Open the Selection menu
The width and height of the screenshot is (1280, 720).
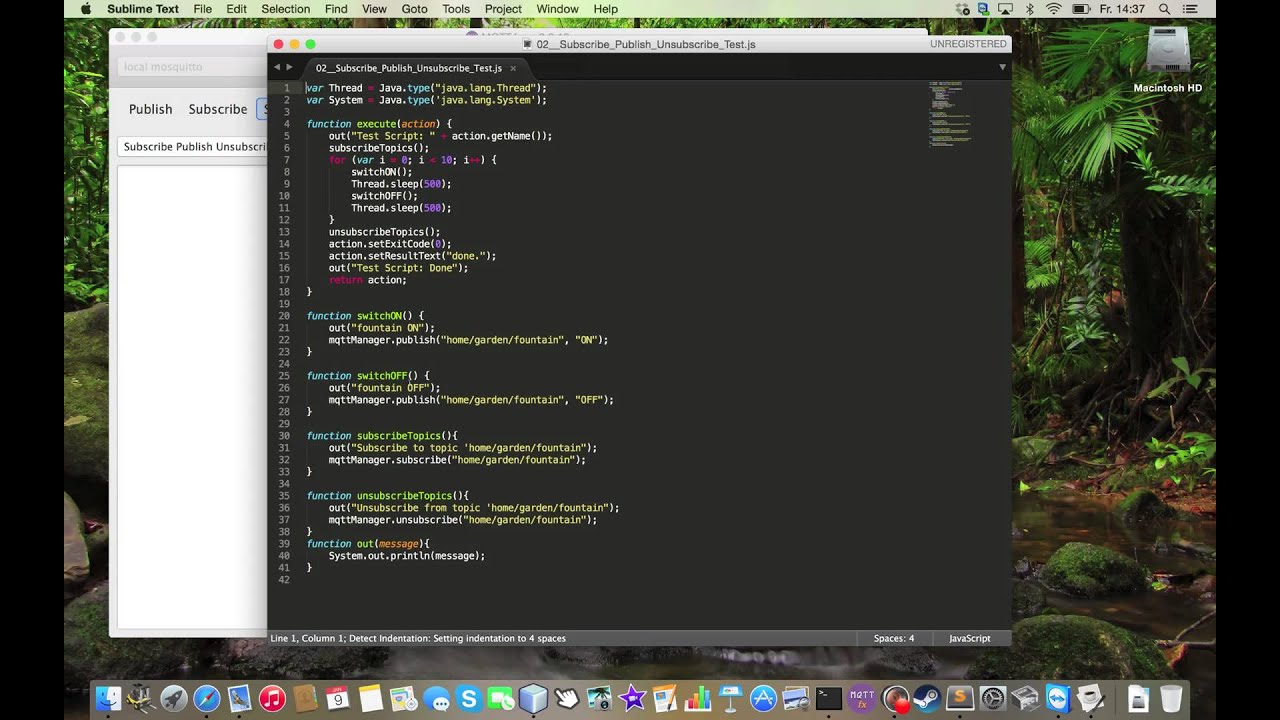point(286,9)
